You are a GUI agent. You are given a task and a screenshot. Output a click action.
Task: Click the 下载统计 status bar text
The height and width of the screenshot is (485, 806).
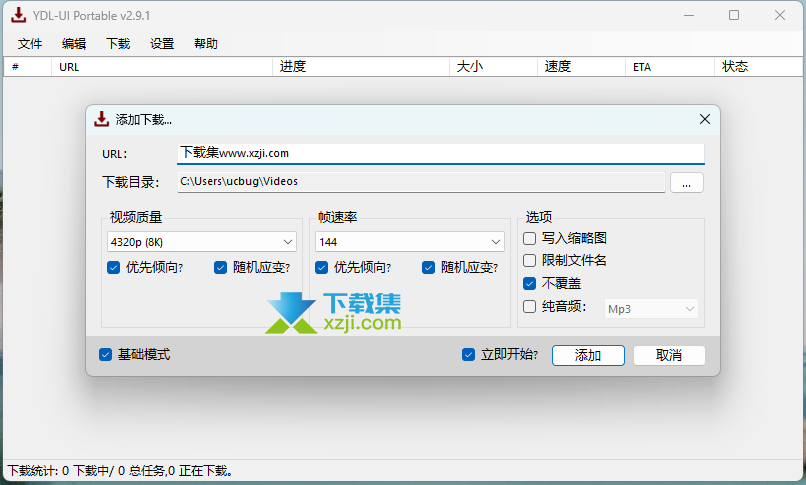(x=120, y=471)
